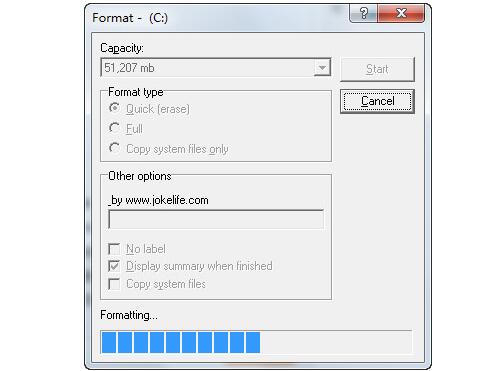Click the help question mark button
499x371 pixels.
(363, 13)
